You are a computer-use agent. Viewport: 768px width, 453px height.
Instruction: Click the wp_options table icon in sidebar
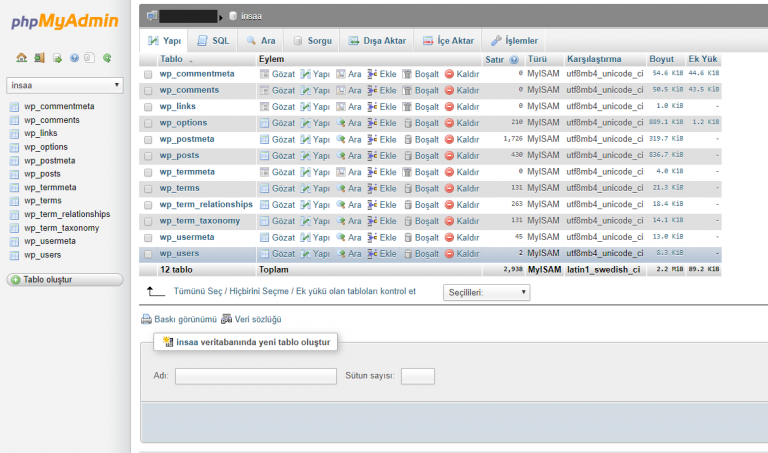click(x=14, y=147)
